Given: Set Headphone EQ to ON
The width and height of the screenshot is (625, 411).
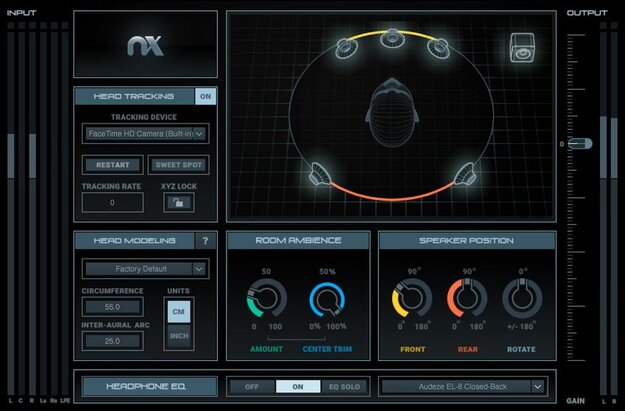Looking at the screenshot, I should (298, 387).
